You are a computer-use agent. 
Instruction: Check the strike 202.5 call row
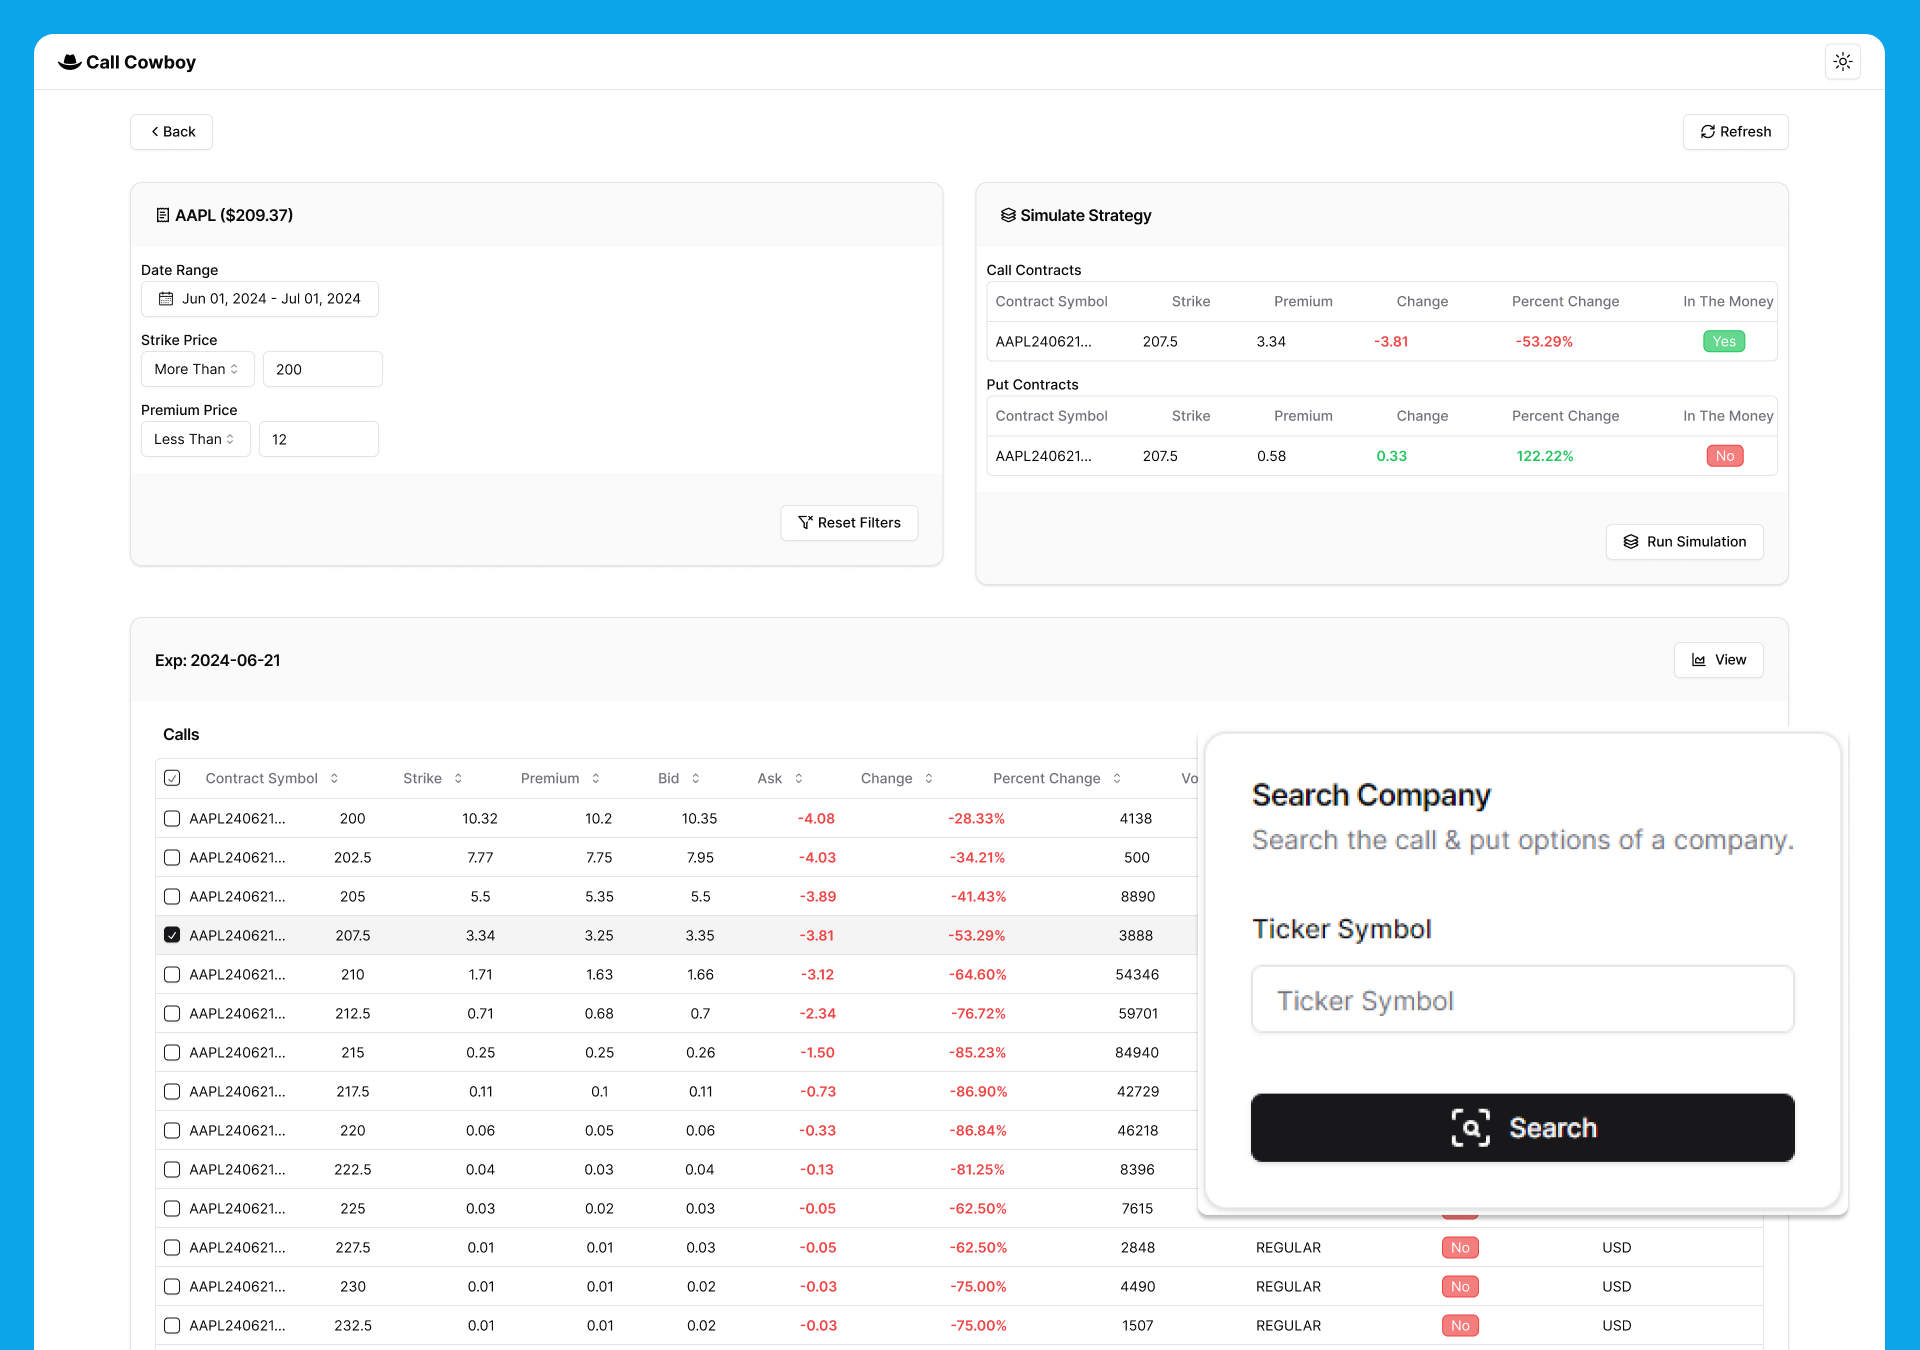(x=172, y=857)
